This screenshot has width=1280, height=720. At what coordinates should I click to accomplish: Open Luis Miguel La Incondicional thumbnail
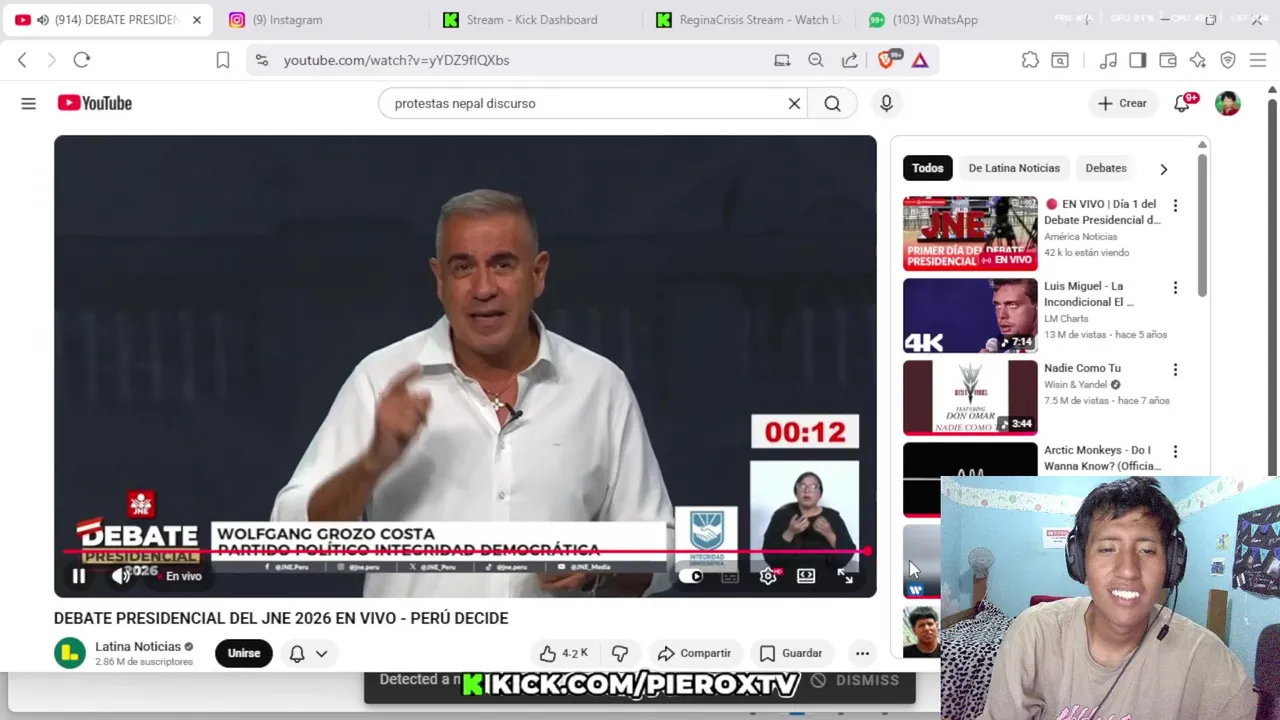point(970,316)
